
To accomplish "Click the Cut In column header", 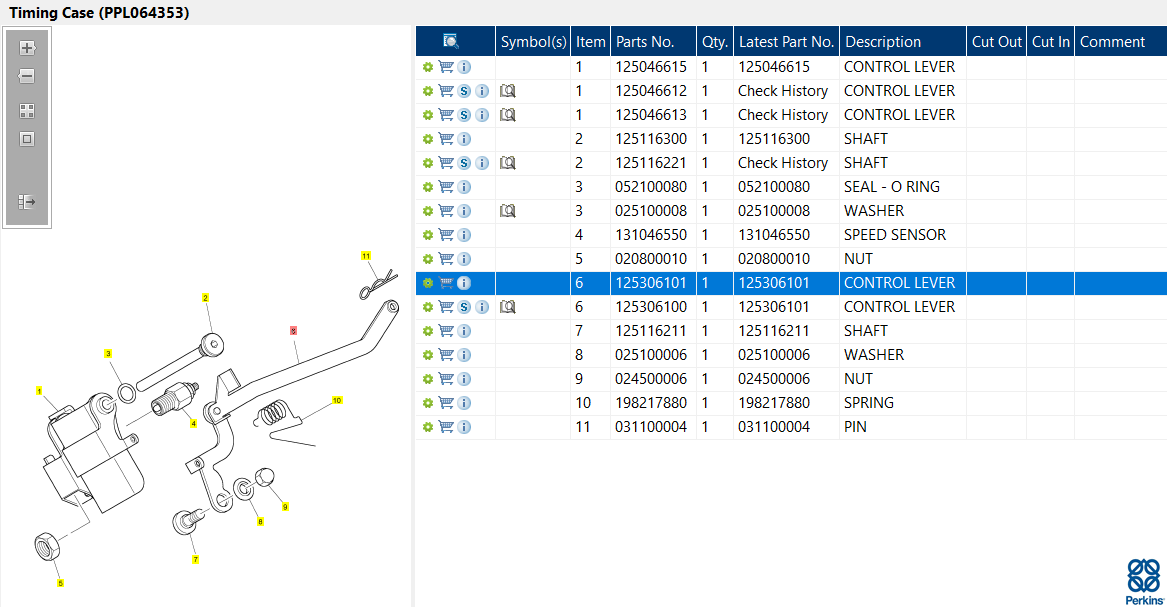I will pos(1050,42).
